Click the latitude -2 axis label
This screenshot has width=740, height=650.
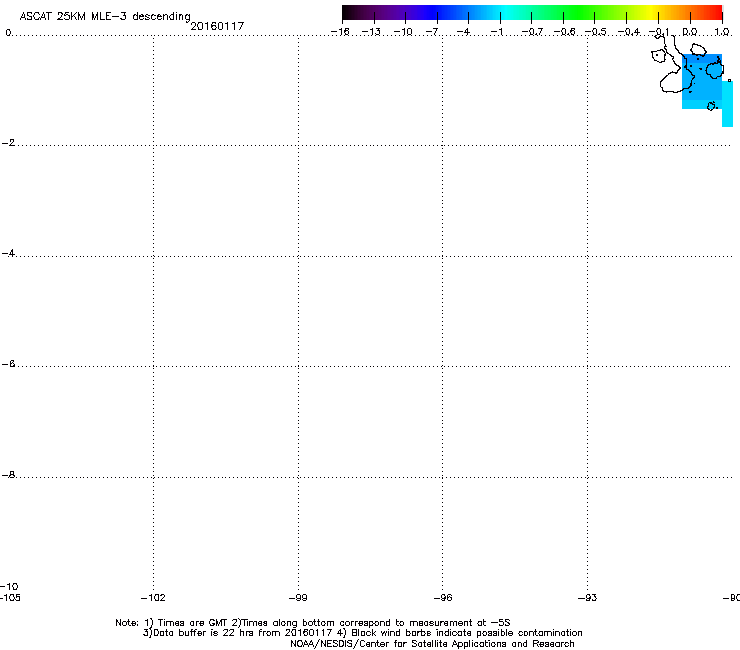[8, 143]
